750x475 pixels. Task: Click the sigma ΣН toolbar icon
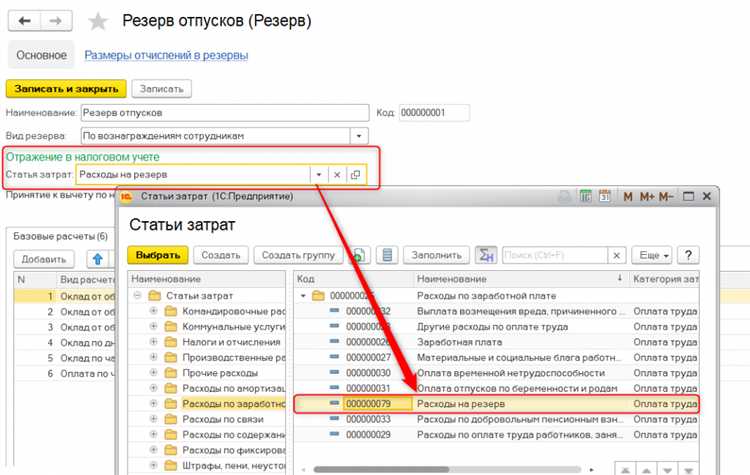coord(486,255)
